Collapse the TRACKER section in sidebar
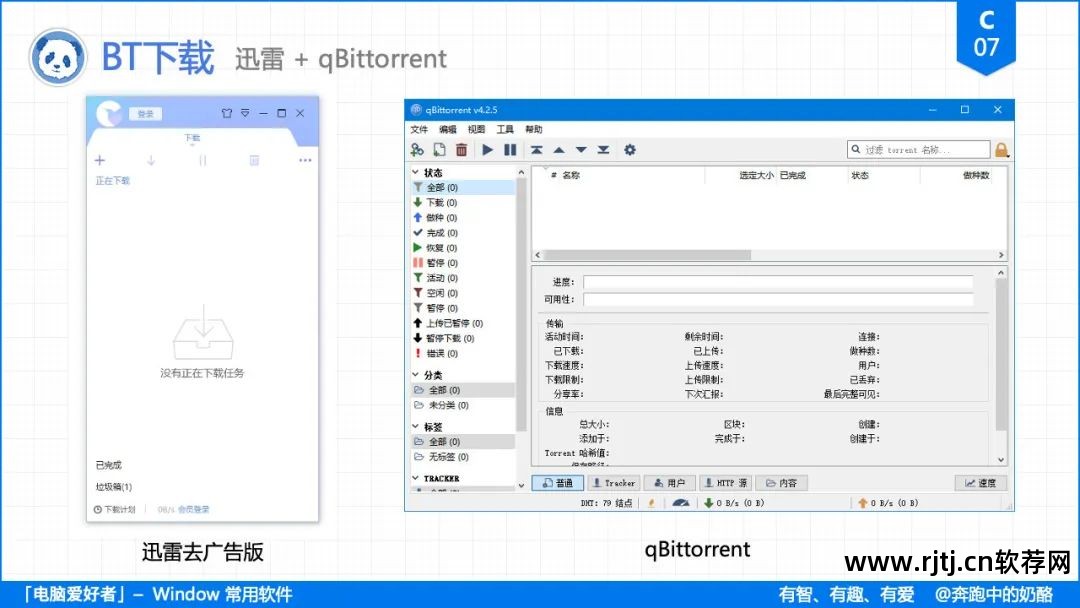1080x608 pixels. tap(415, 478)
